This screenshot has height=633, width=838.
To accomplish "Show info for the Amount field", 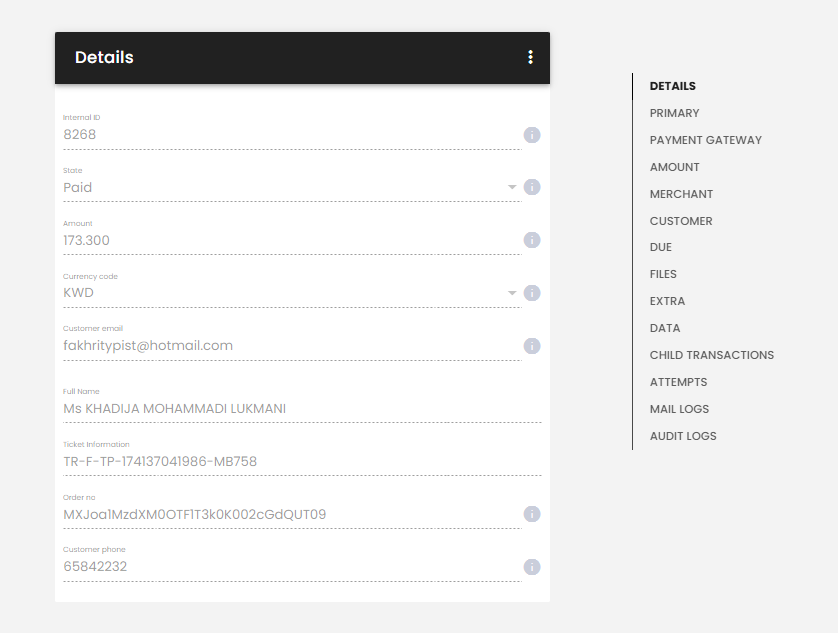I will pos(532,240).
